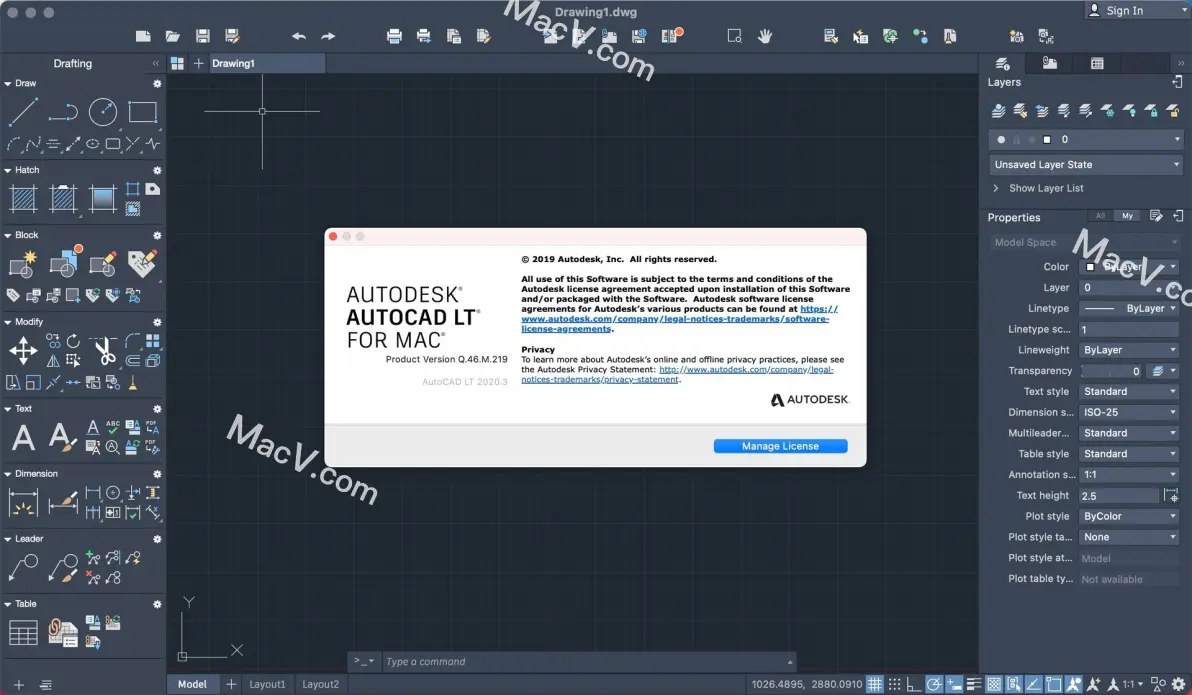Image resolution: width=1192 pixels, height=695 pixels.
Task: Open the Autodesk privacy statement link
Action: 677,374
